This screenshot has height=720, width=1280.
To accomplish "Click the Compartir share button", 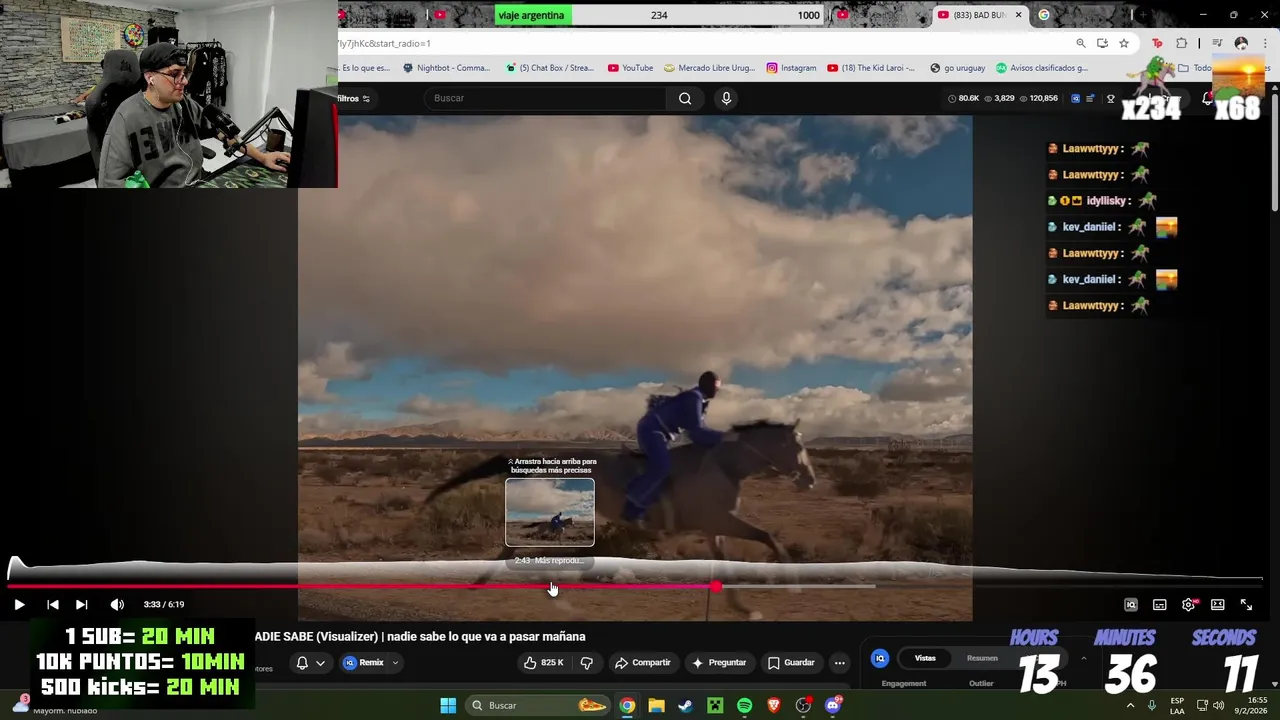I will click(x=643, y=662).
